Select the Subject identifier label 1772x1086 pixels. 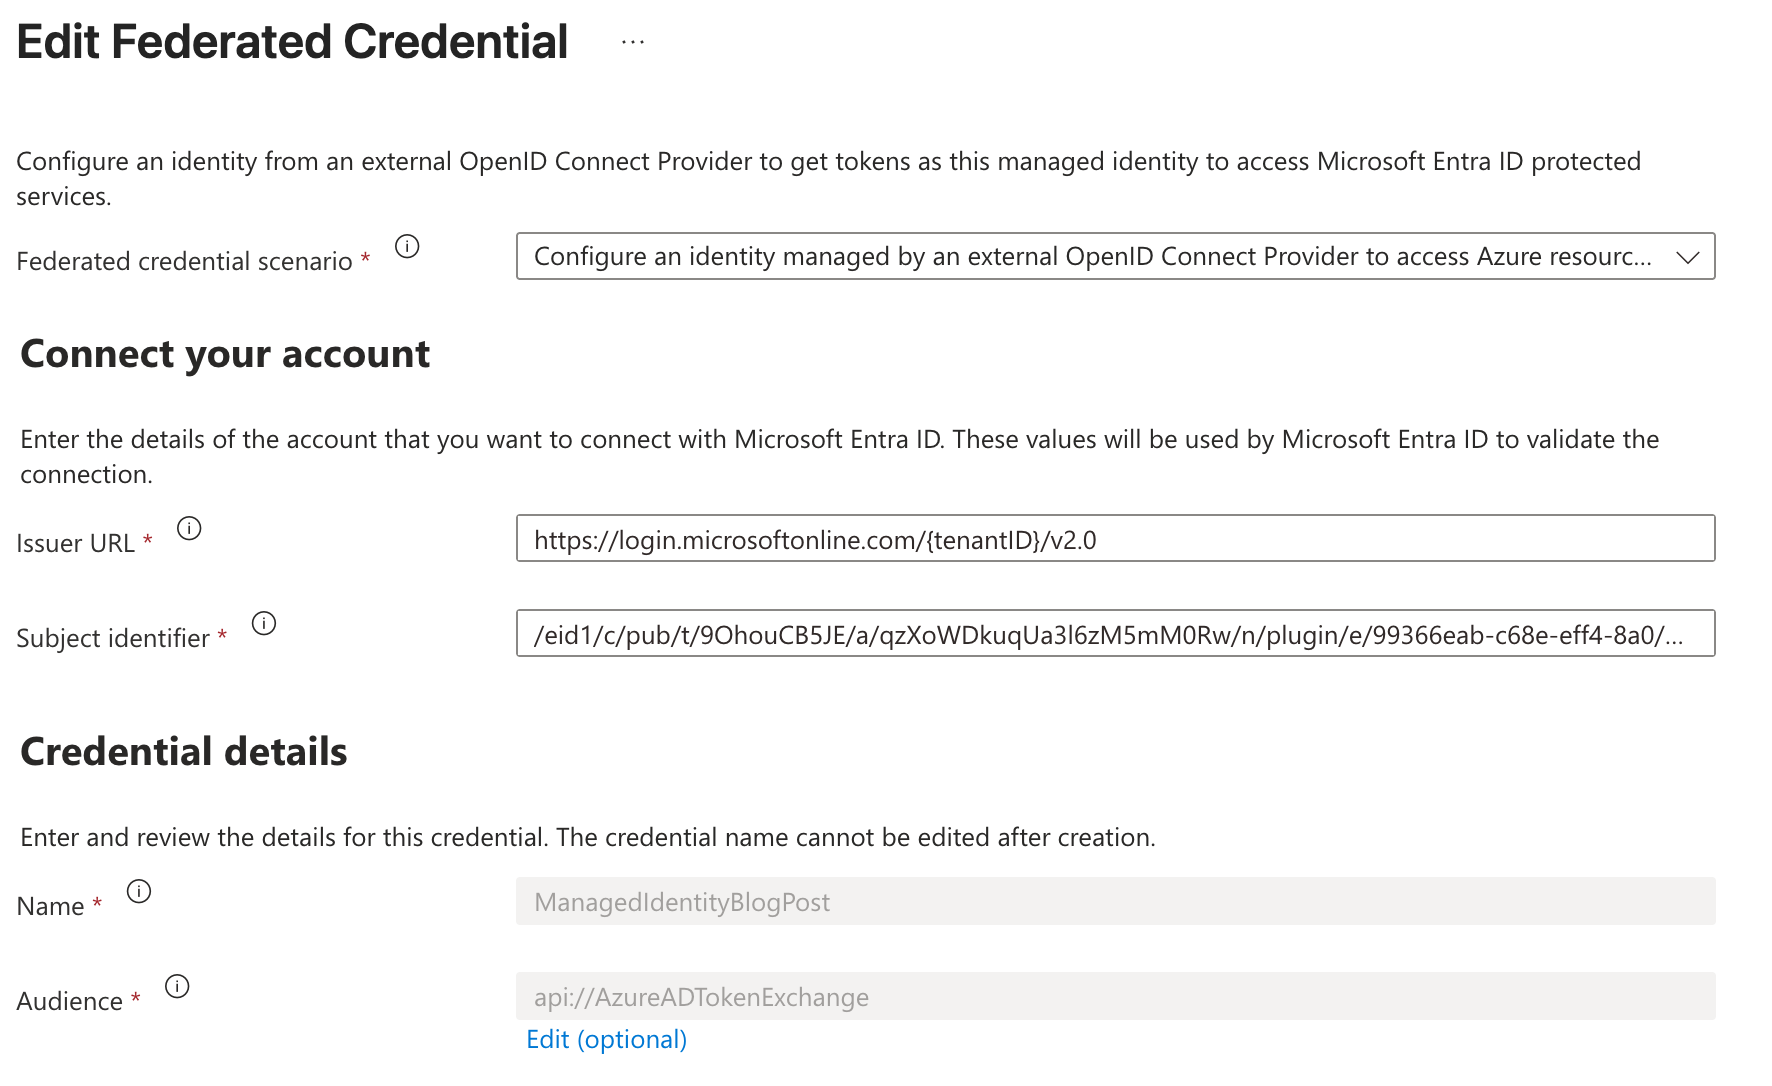click(113, 639)
